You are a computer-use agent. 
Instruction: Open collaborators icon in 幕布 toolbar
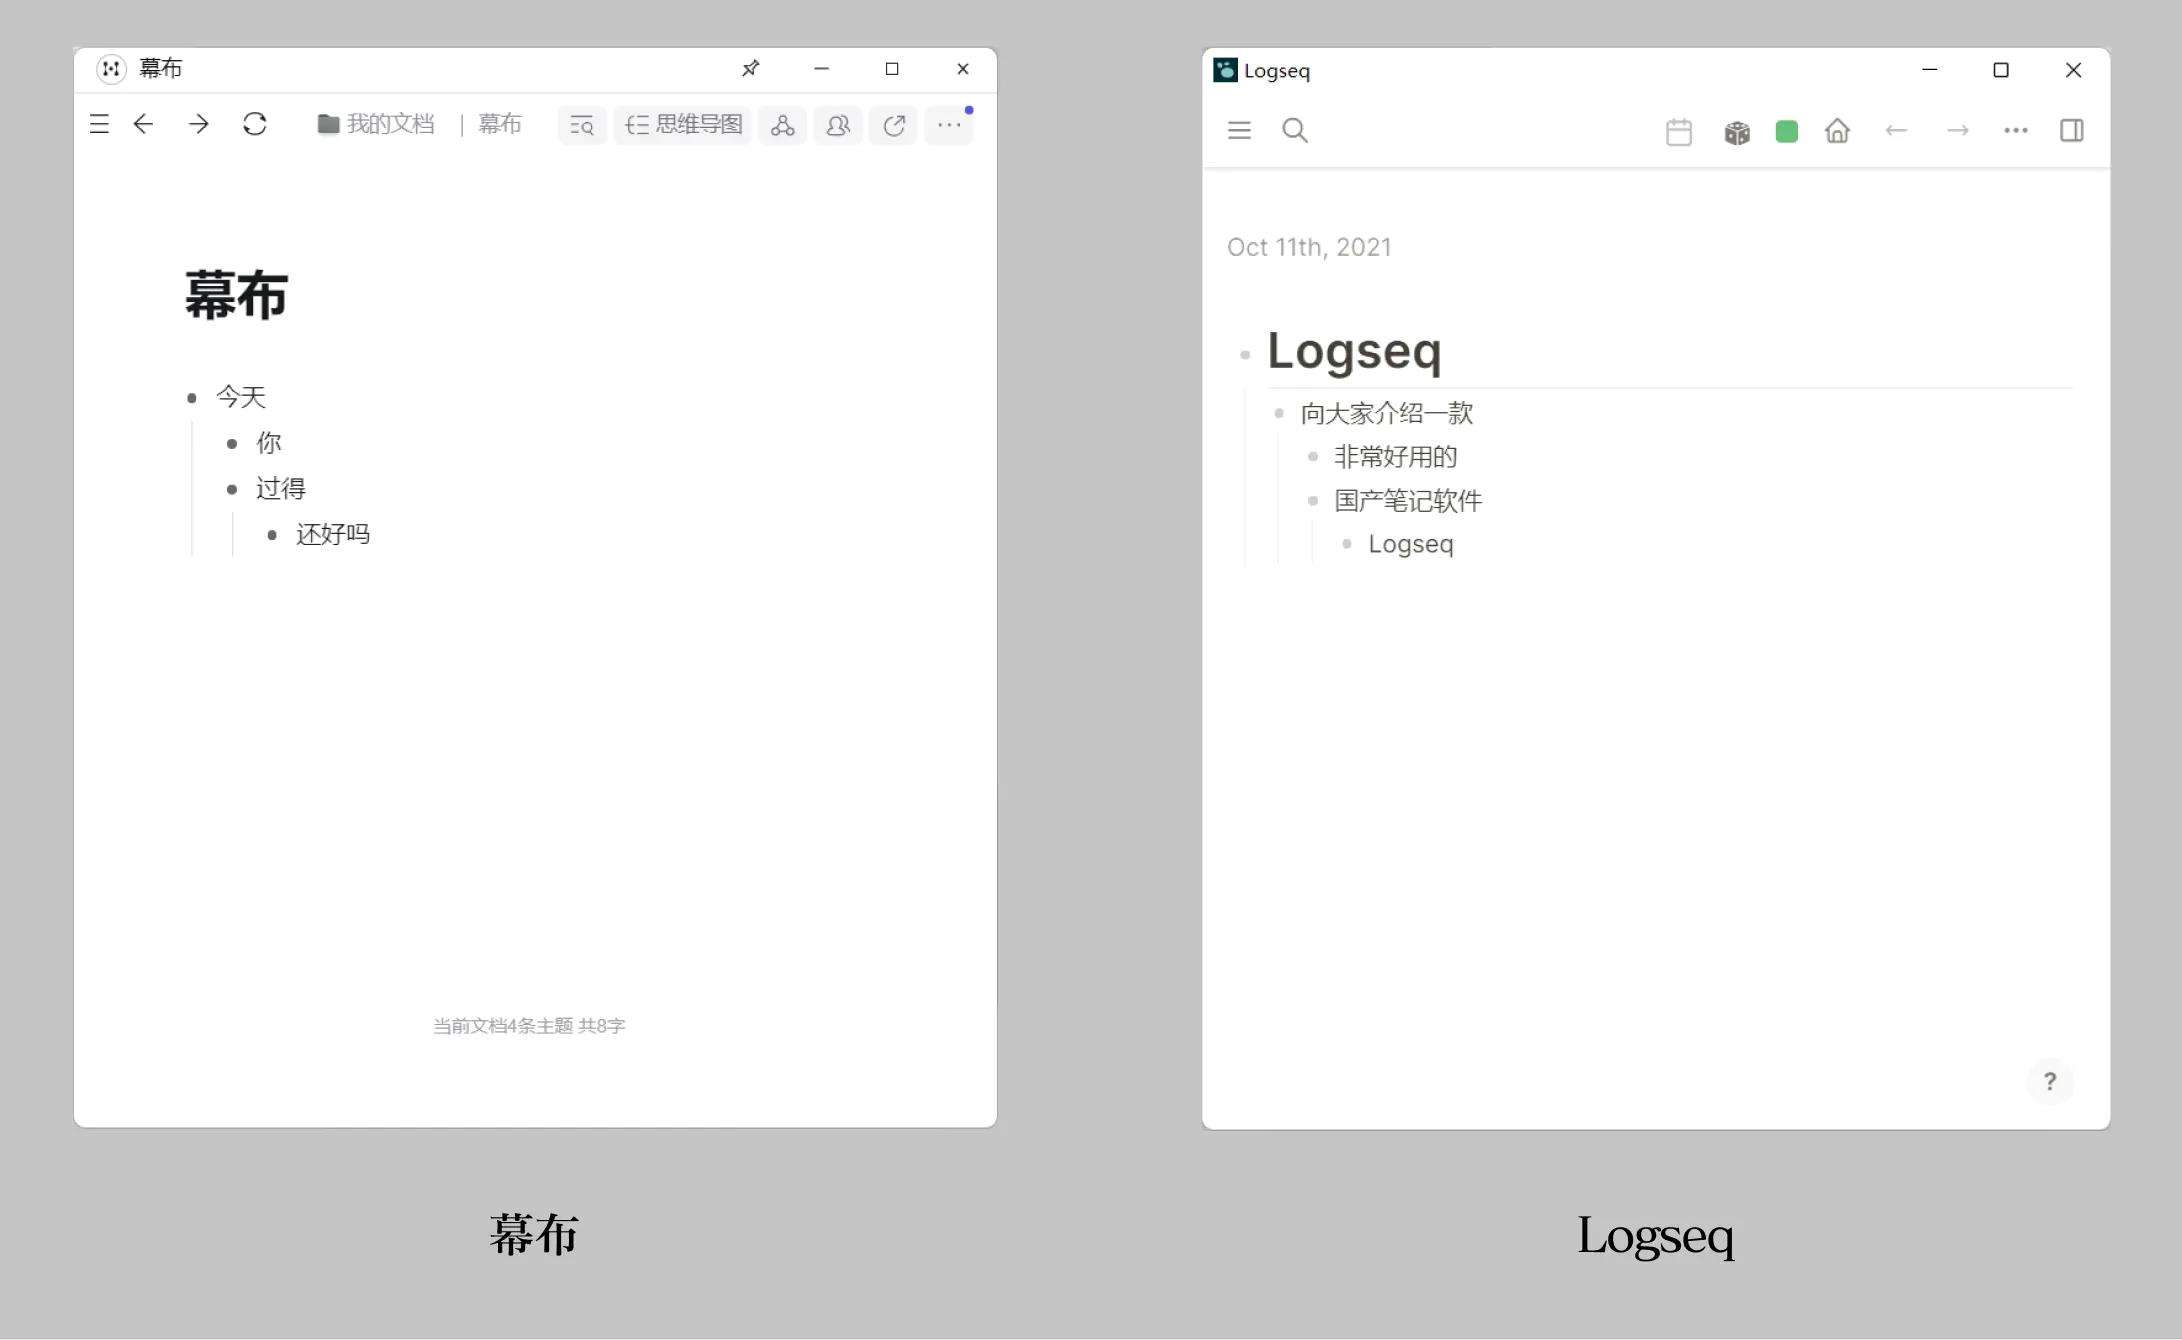838,125
